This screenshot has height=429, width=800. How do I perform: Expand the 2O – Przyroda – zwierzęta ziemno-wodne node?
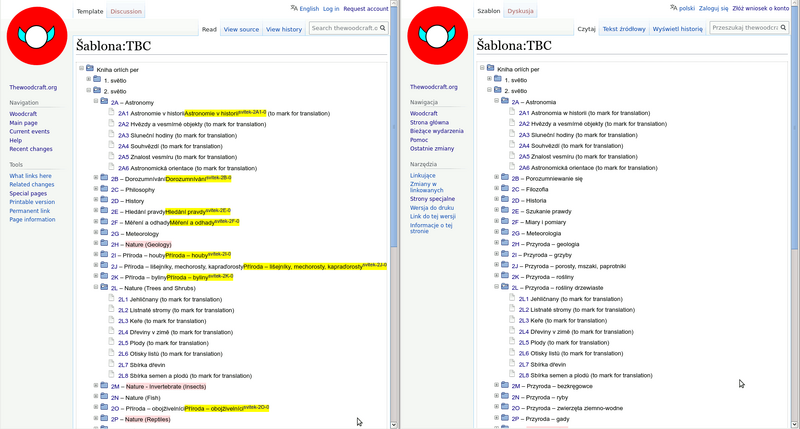pos(496,407)
